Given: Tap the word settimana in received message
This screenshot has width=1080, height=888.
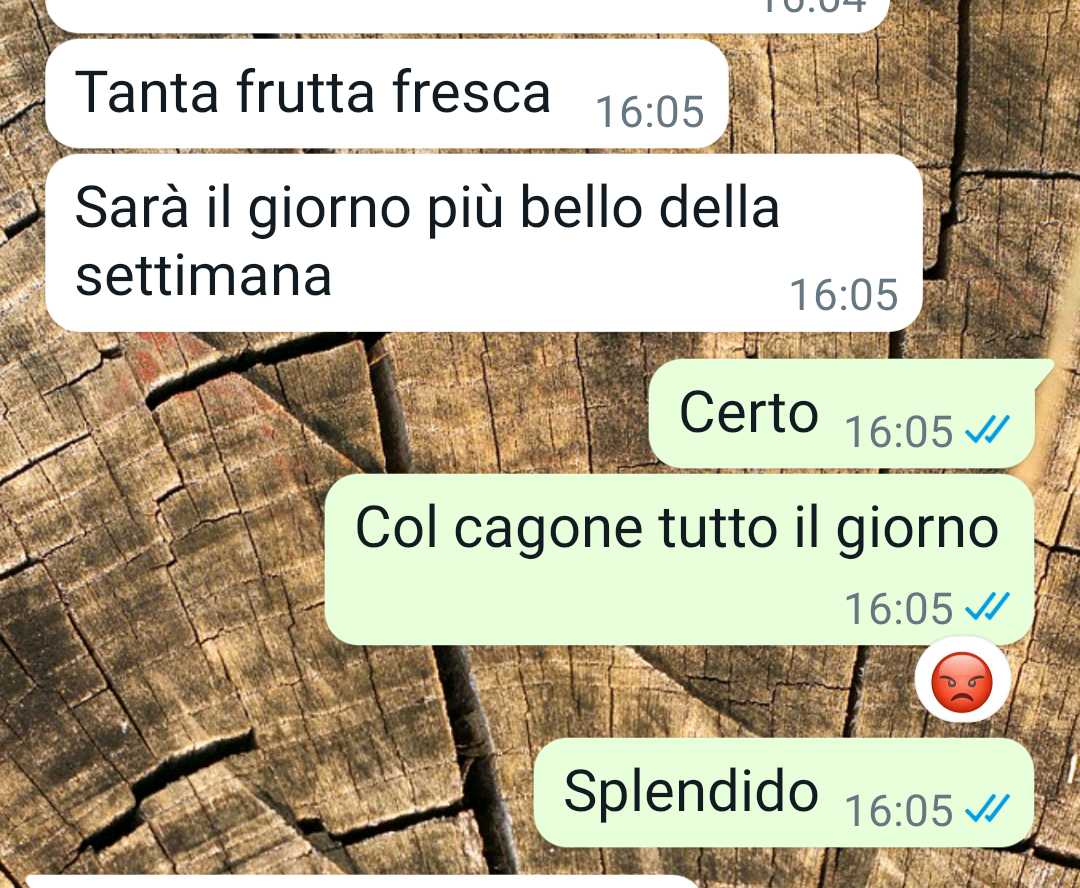Looking at the screenshot, I should (204, 276).
